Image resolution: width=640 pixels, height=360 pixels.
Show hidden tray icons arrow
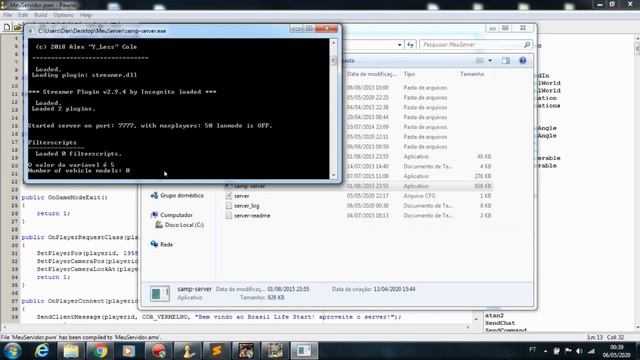pos(545,351)
